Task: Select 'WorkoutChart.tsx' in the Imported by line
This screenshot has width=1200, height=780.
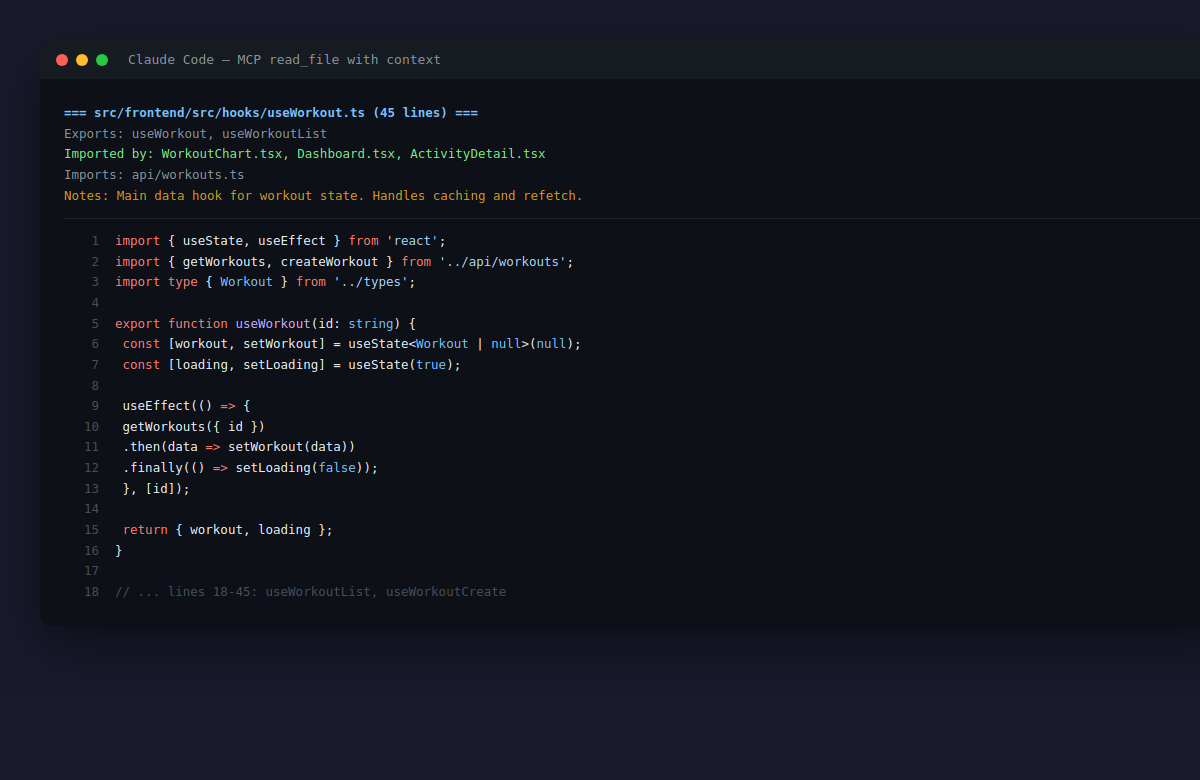Action: [221, 154]
